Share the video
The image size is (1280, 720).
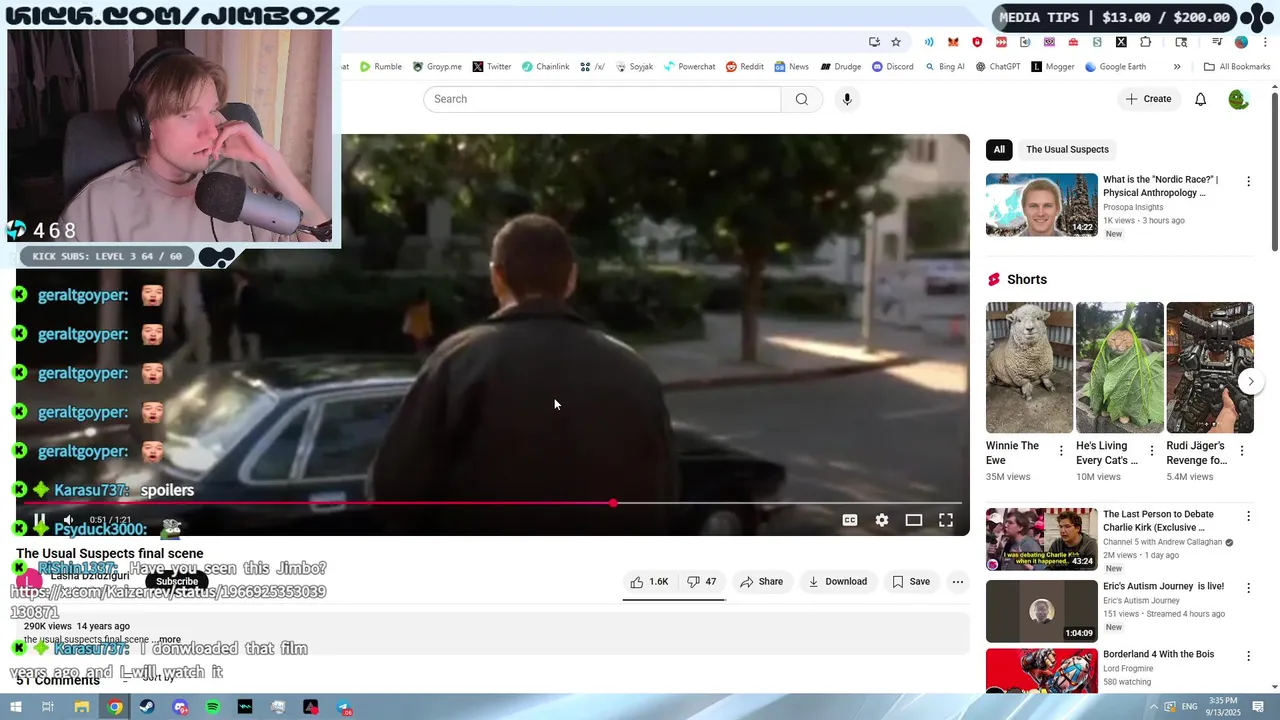(x=761, y=582)
